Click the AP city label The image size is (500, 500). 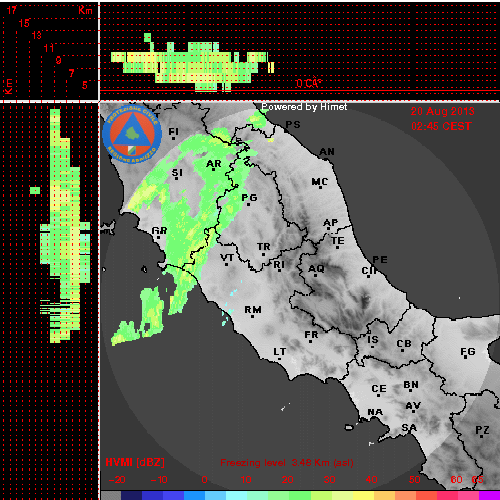click(331, 222)
